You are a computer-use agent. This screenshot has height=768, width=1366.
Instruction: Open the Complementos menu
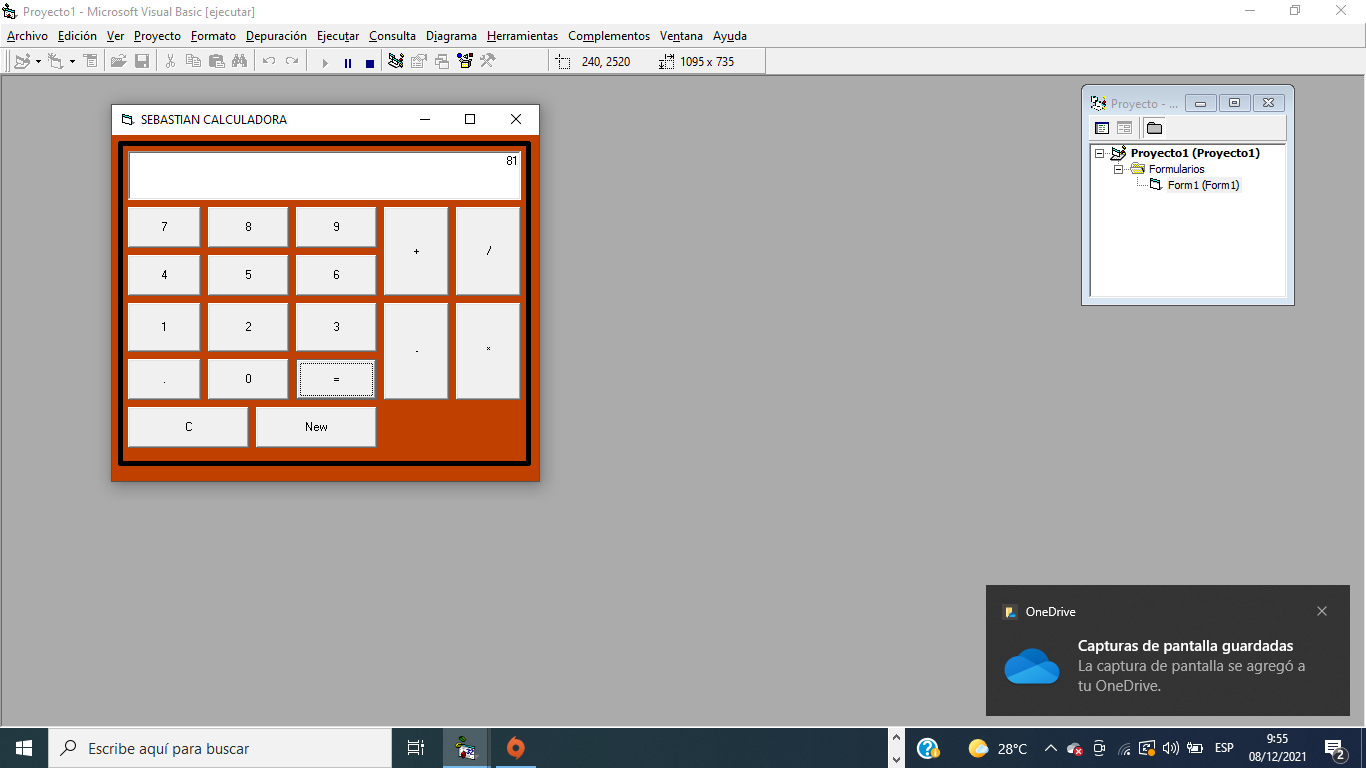[609, 36]
